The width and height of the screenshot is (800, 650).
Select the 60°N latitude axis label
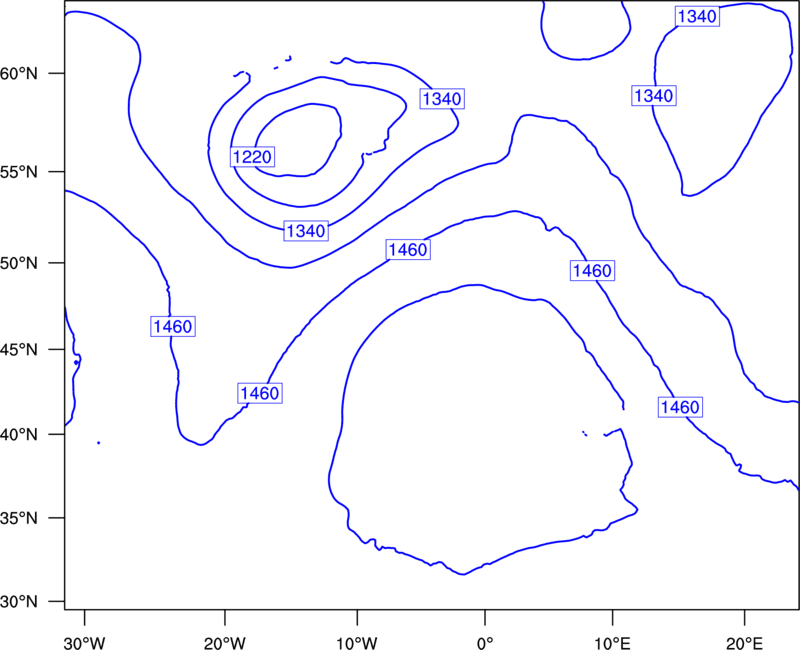[19, 74]
